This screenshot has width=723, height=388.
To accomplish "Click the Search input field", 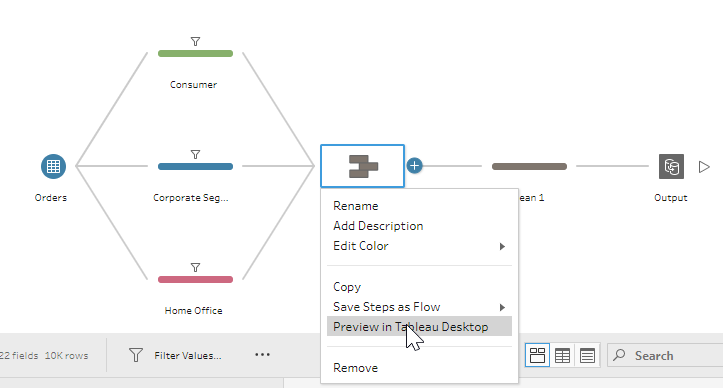I will [665, 355].
